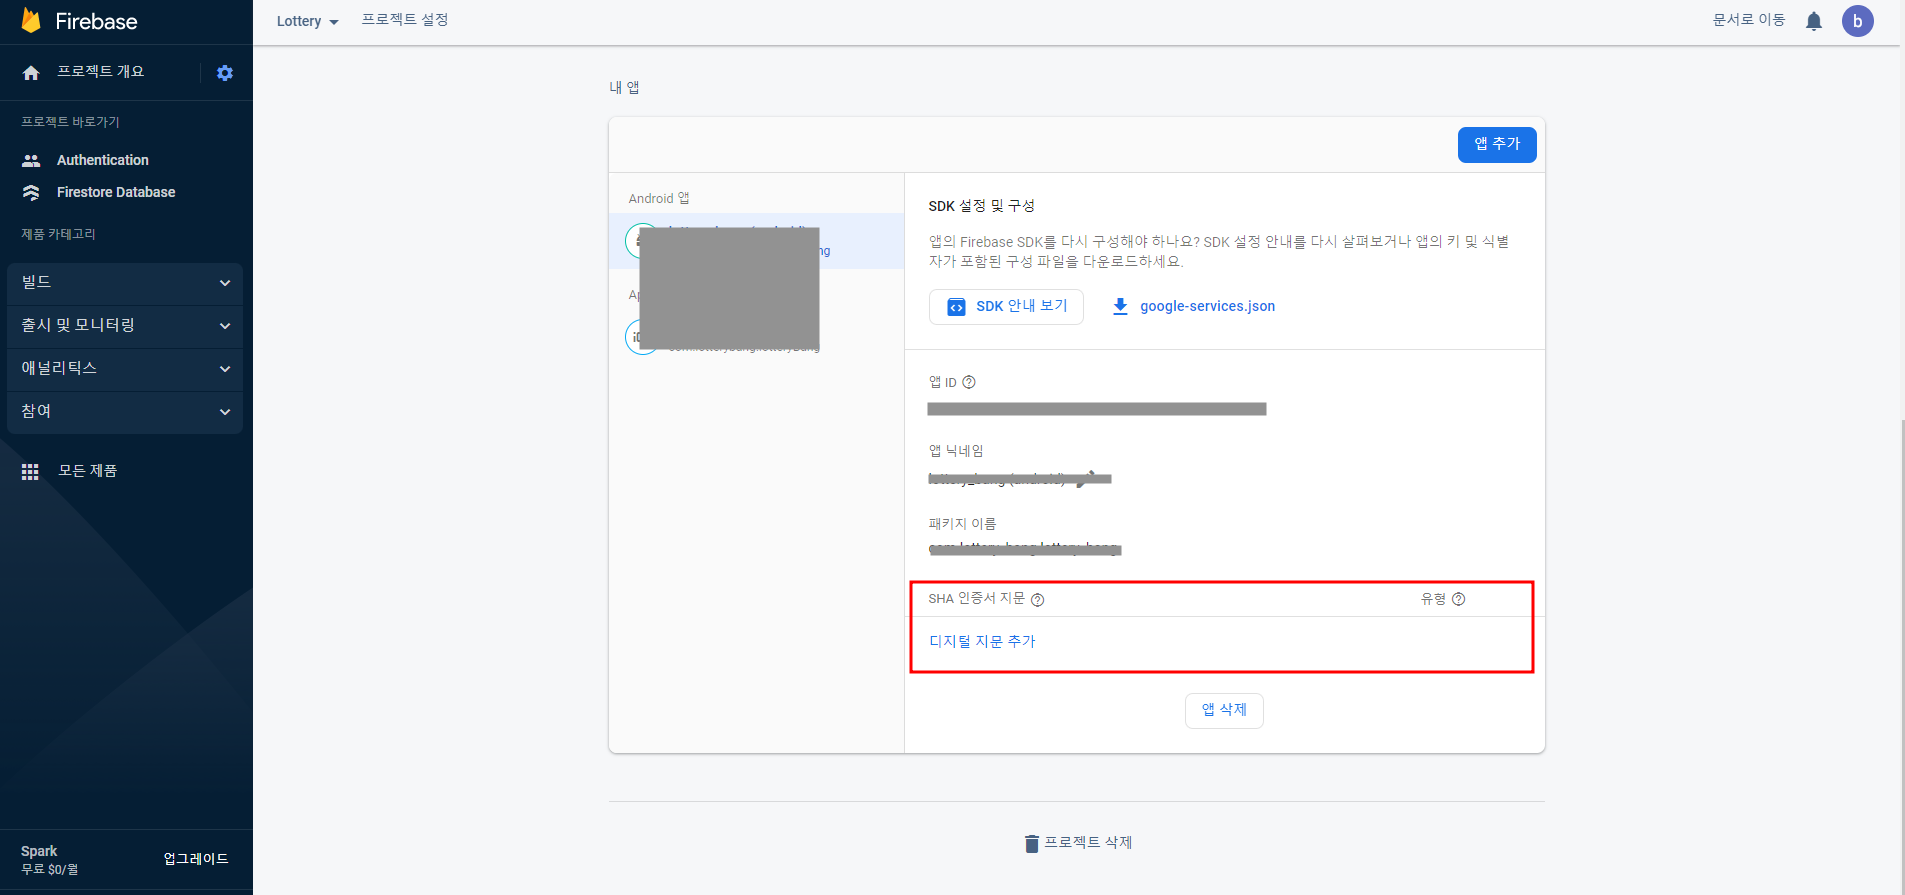Click the Authentication people icon
The width and height of the screenshot is (1905, 895).
[x=31, y=160]
